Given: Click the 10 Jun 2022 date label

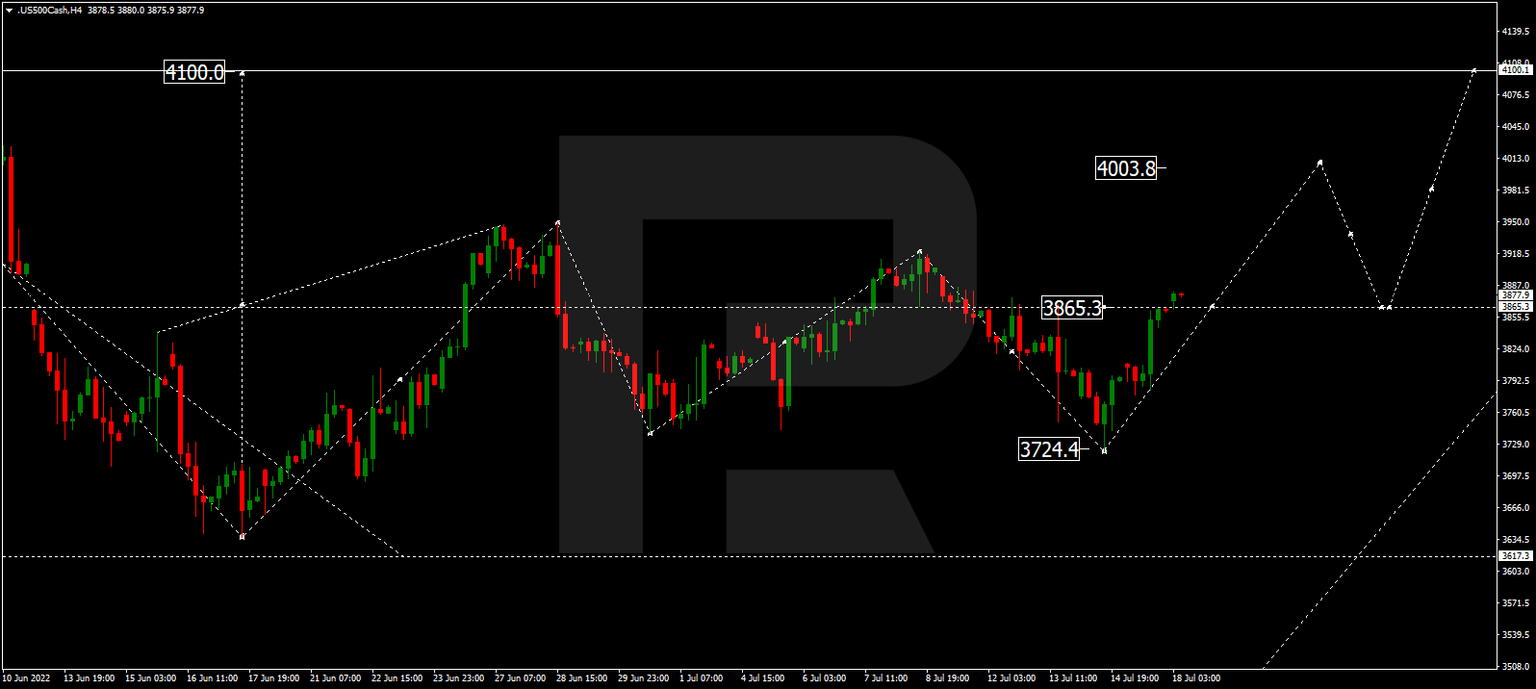Looking at the screenshot, I should 25,678.
